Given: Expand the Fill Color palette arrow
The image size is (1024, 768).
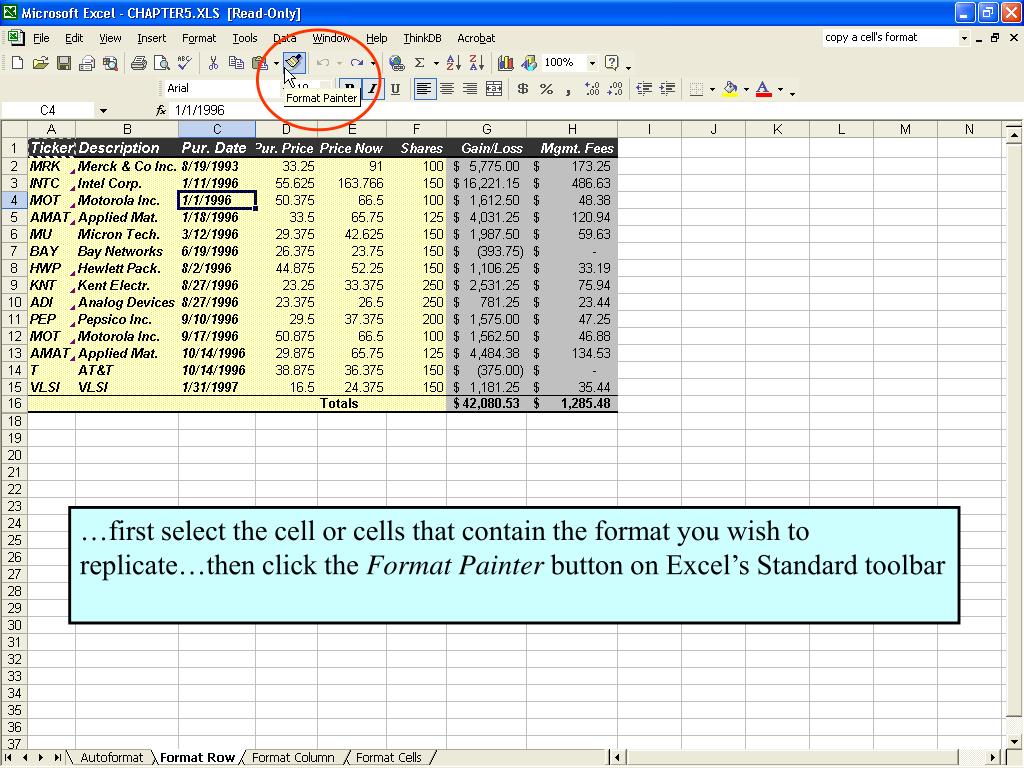Looking at the screenshot, I should [x=746, y=89].
